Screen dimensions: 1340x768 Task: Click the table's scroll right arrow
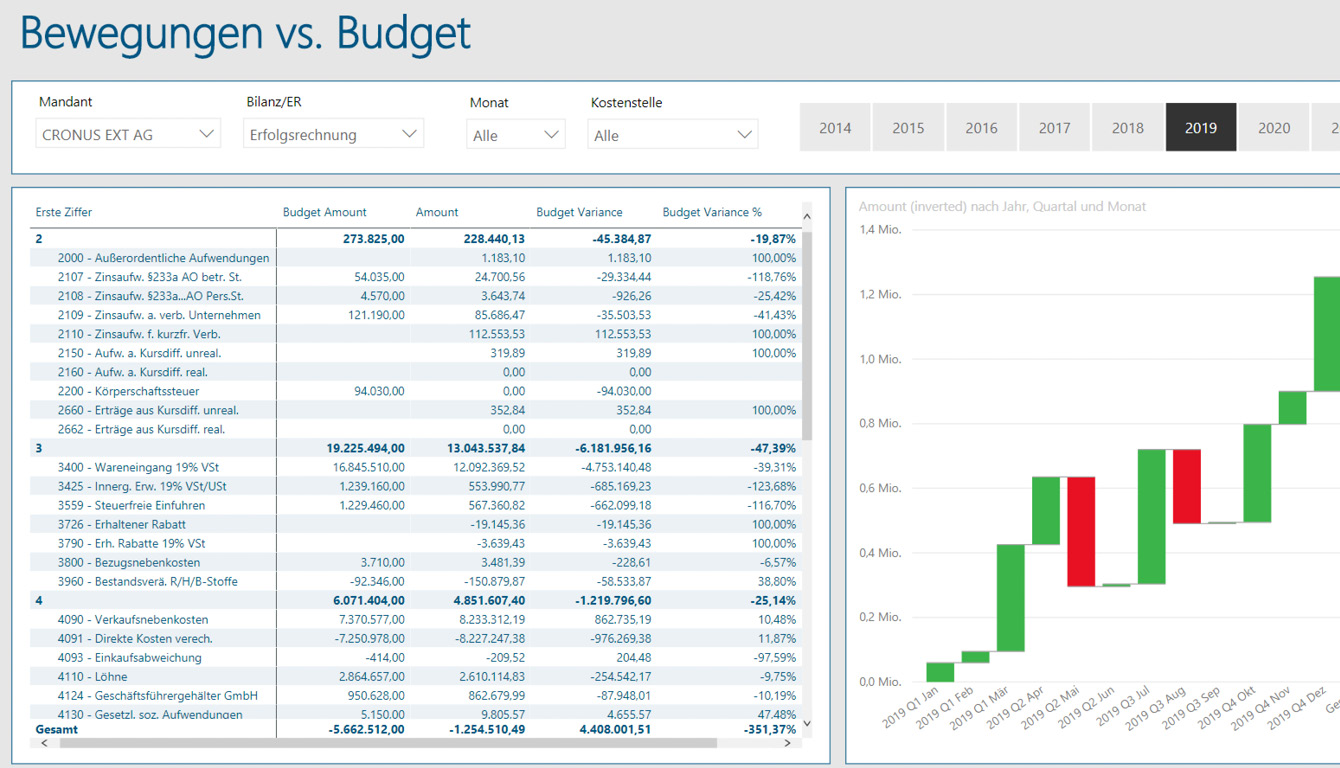tap(788, 743)
